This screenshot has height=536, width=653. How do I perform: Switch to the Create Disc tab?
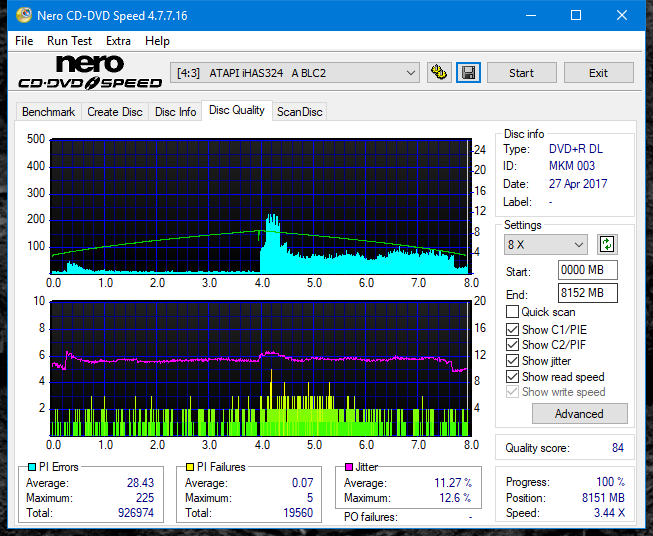(115, 112)
